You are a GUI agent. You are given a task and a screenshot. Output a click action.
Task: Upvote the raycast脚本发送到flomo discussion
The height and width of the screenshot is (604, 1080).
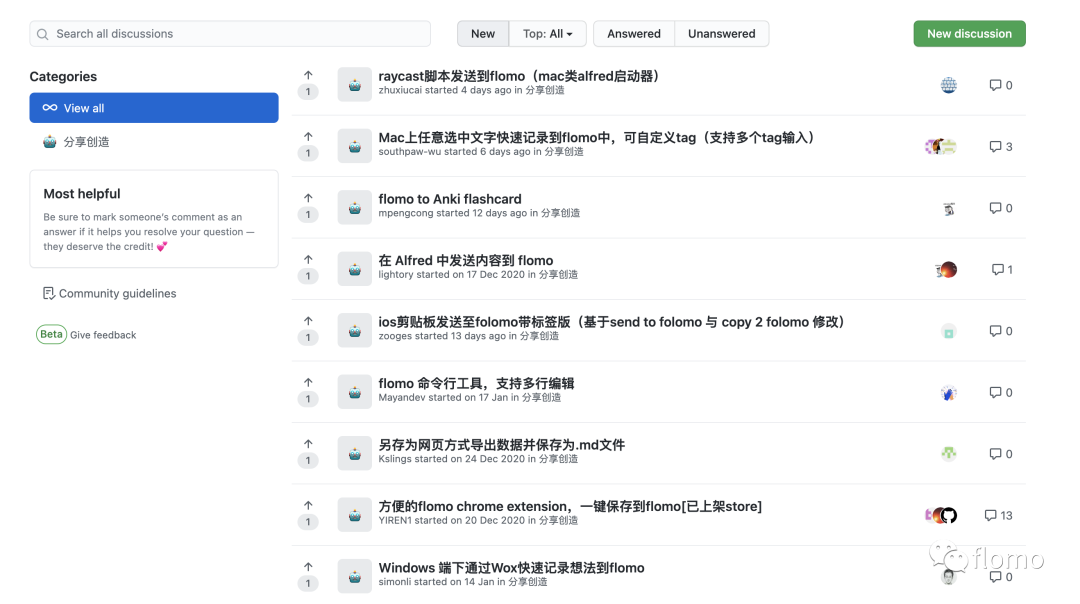point(308,75)
